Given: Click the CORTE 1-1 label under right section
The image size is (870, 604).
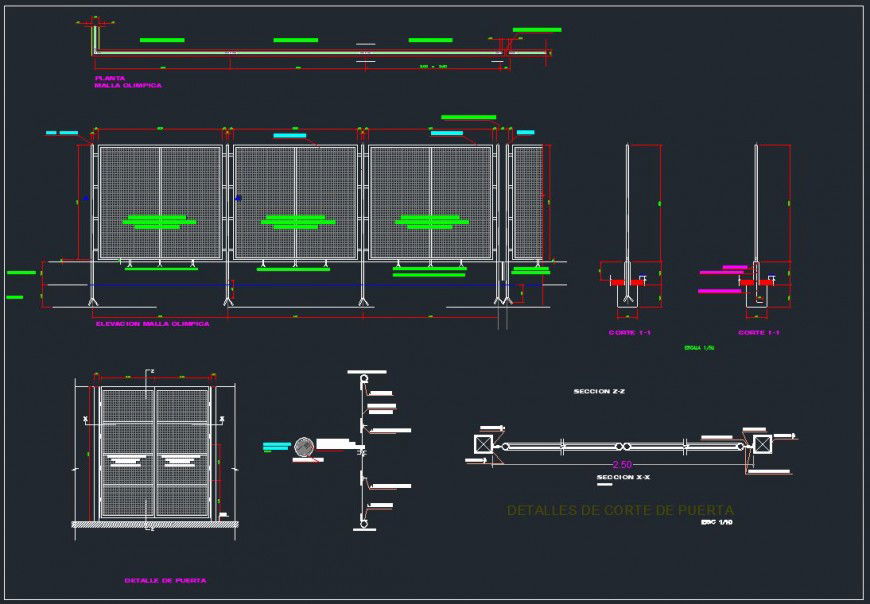Looking at the screenshot, I should coord(758,332).
